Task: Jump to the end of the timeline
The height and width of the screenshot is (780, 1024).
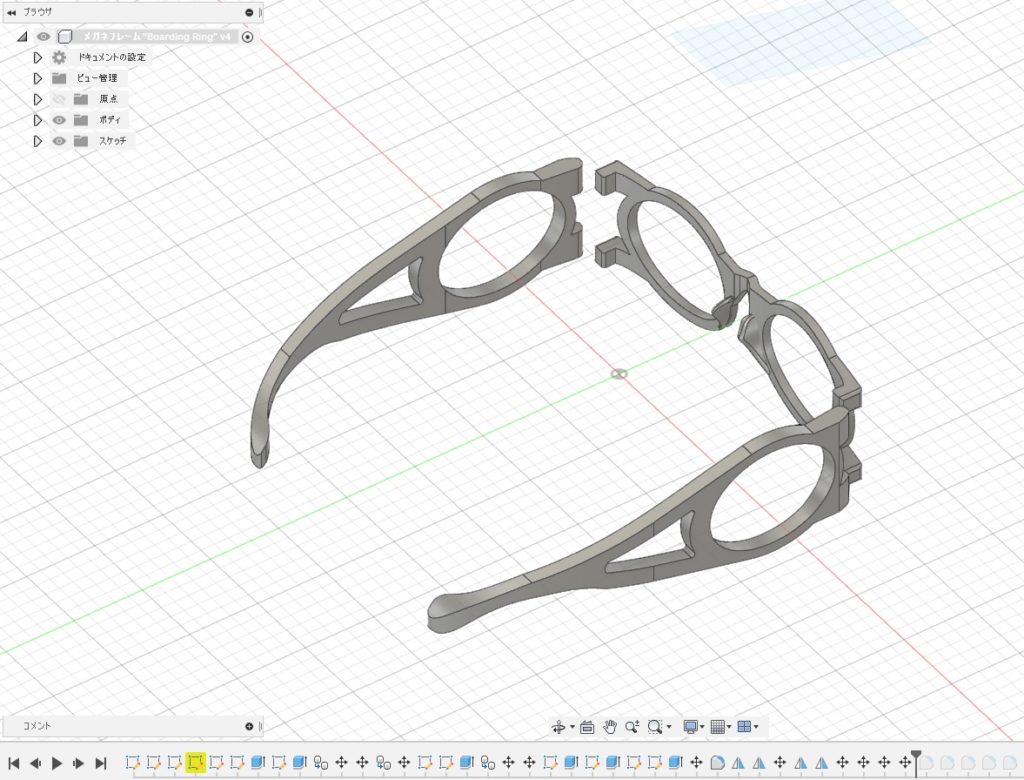Action: (101, 763)
